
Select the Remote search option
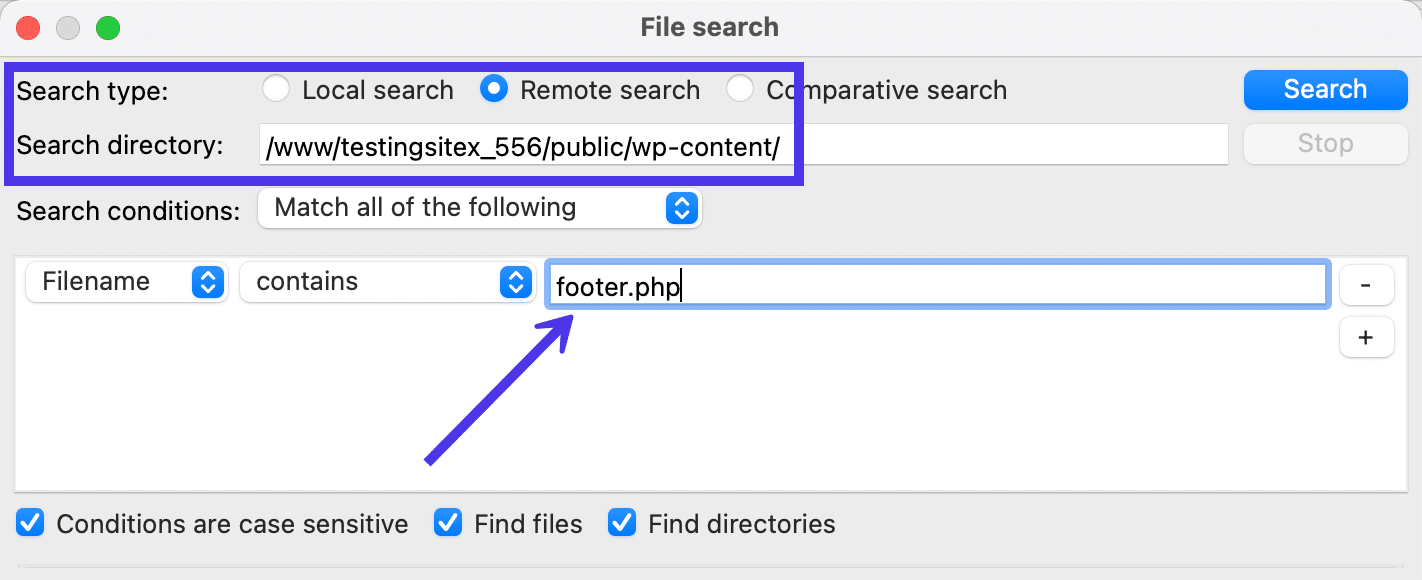pos(494,89)
